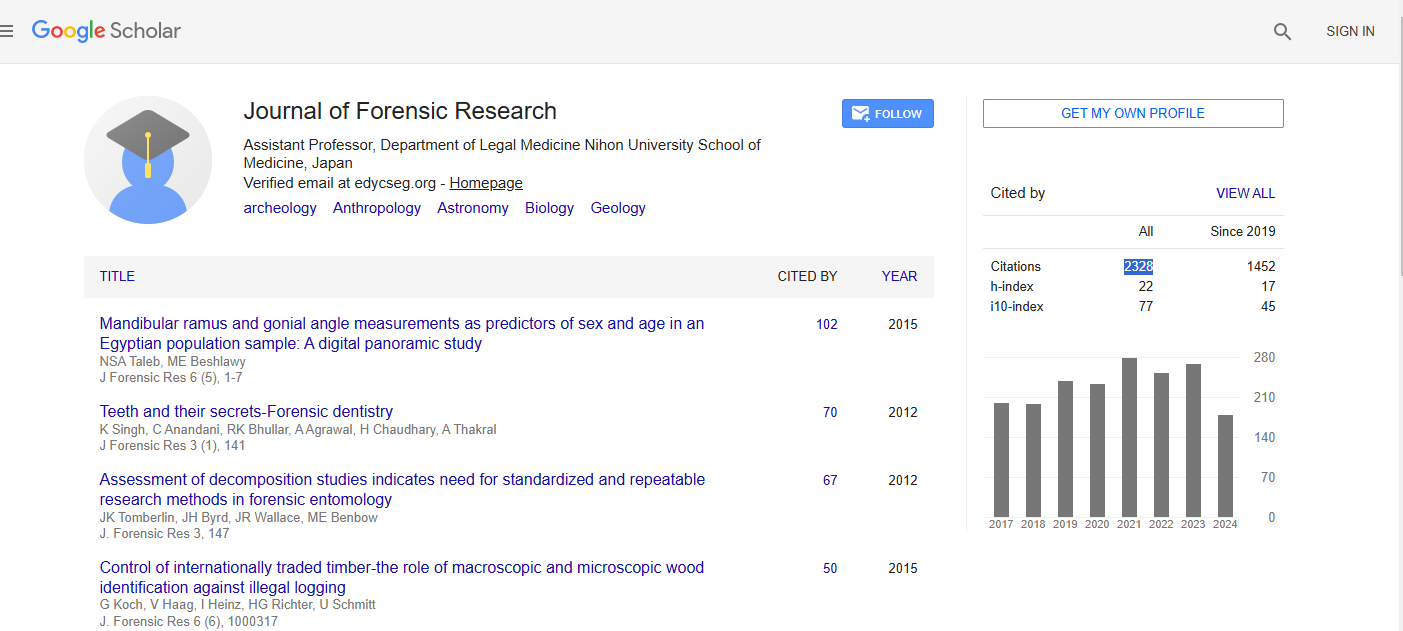
Task: Click the search magnifier icon
Action: [x=1282, y=31]
